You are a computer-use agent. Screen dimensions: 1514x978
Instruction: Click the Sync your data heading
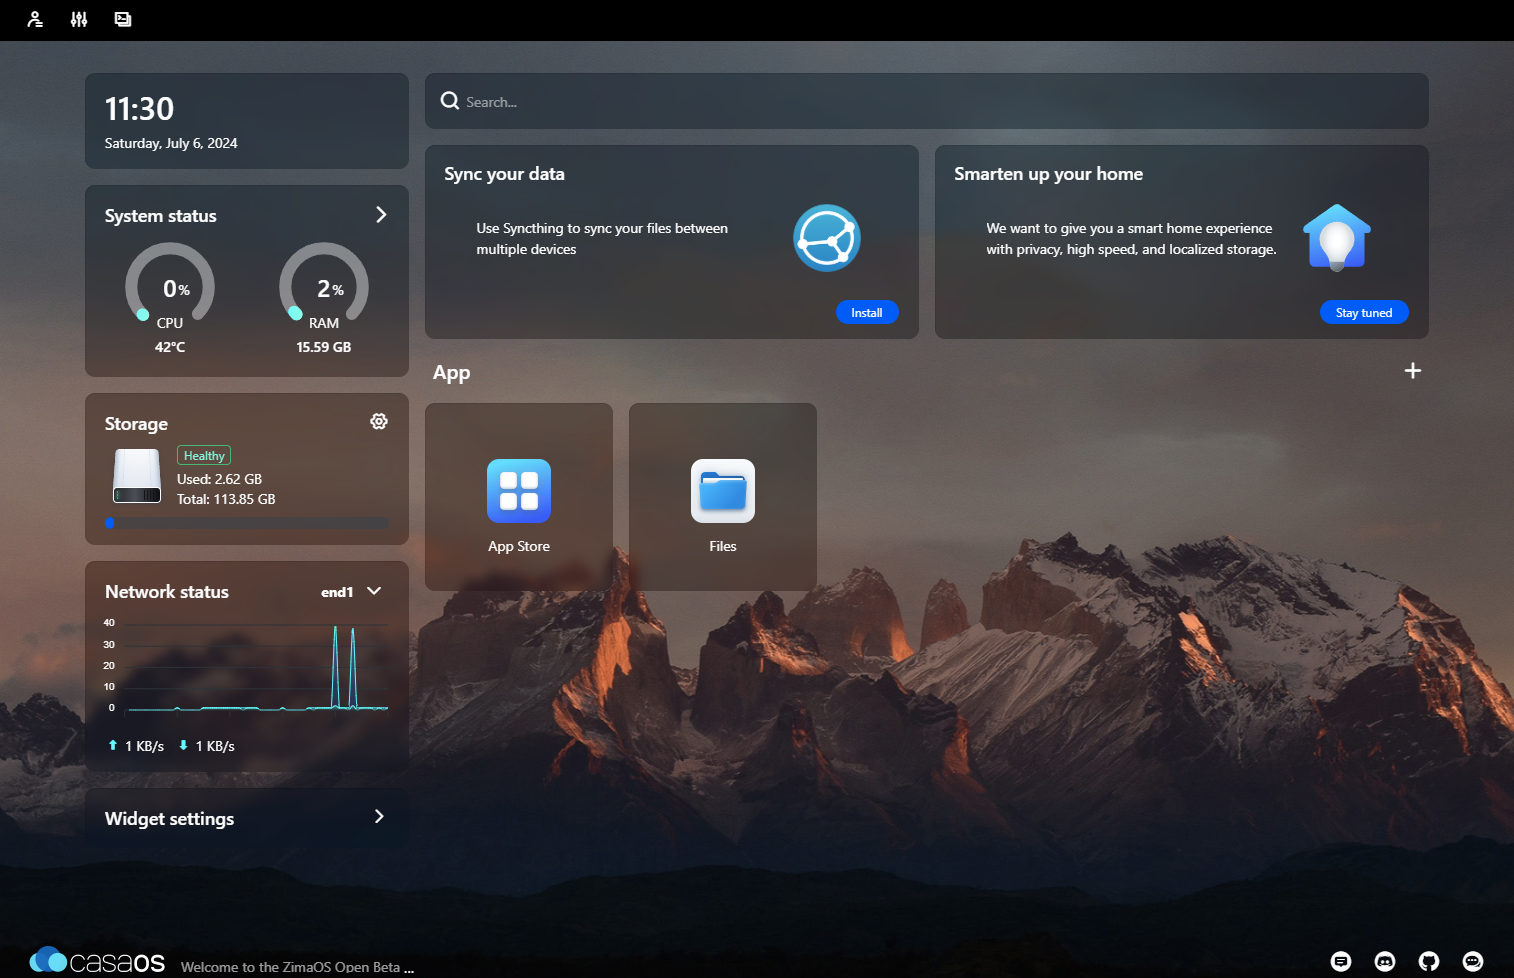(x=505, y=174)
